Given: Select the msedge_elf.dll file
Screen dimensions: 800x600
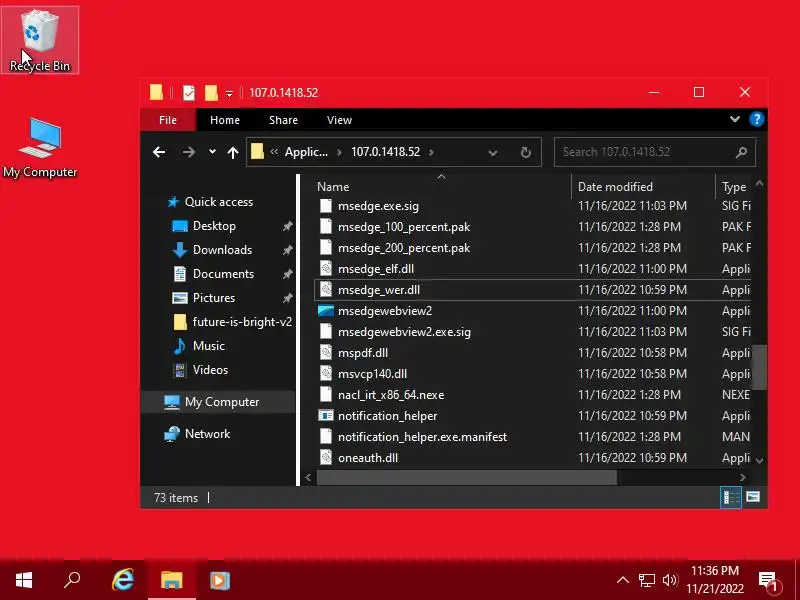Looking at the screenshot, I should (376, 269).
